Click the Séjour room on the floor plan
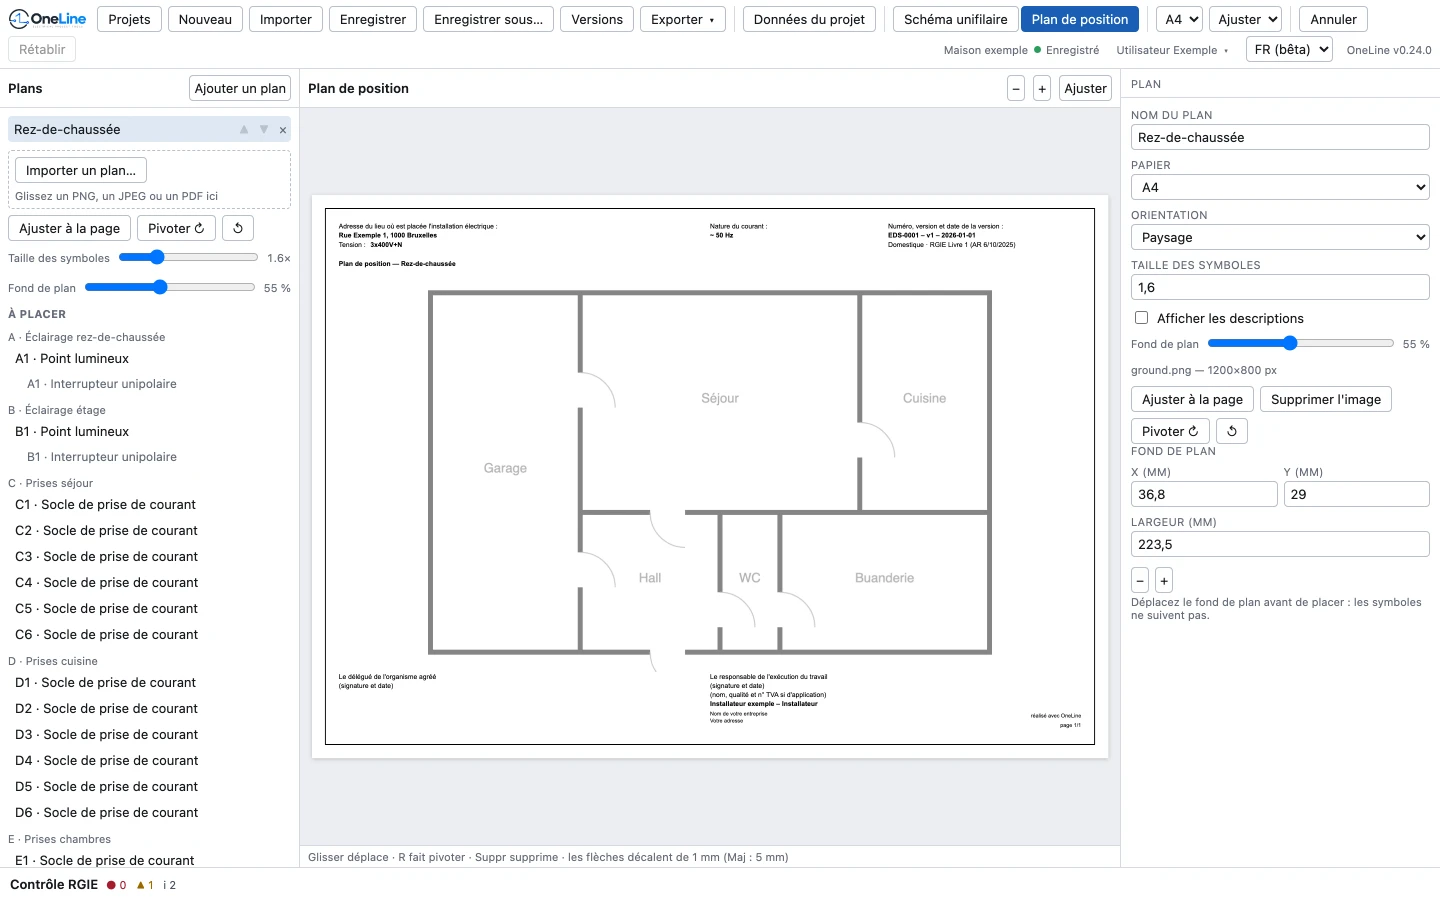1440x900 pixels. [720, 398]
